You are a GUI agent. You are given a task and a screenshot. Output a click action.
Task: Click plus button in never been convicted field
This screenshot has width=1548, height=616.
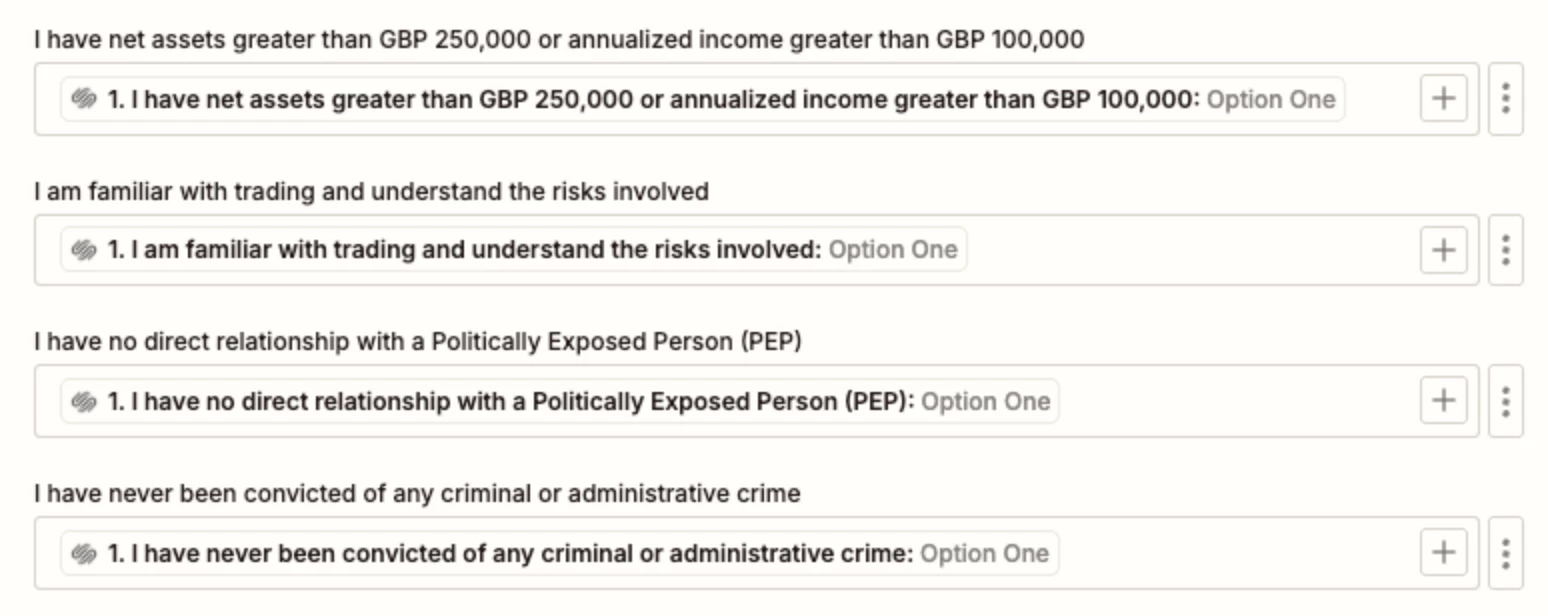pos(1443,553)
